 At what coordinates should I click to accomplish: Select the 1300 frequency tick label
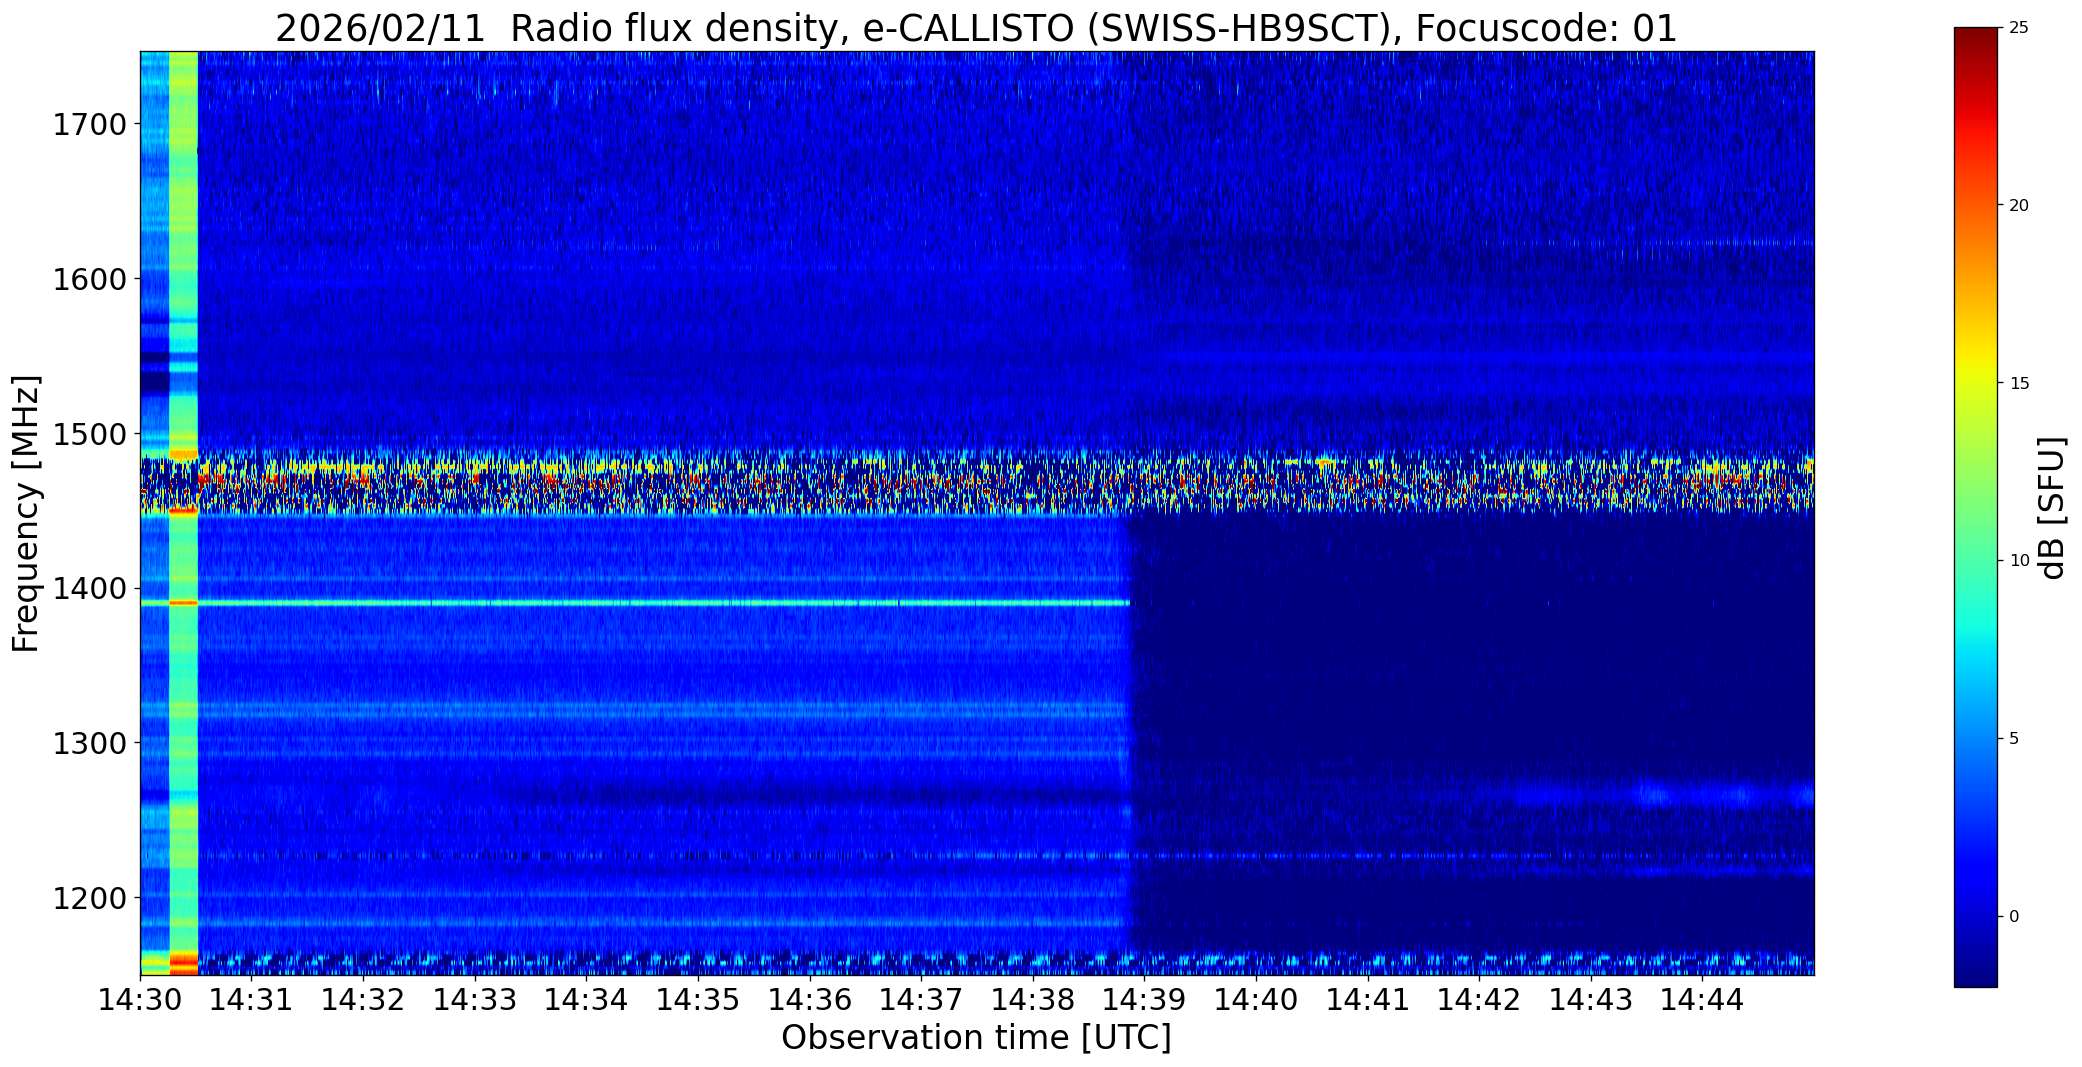[89, 743]
